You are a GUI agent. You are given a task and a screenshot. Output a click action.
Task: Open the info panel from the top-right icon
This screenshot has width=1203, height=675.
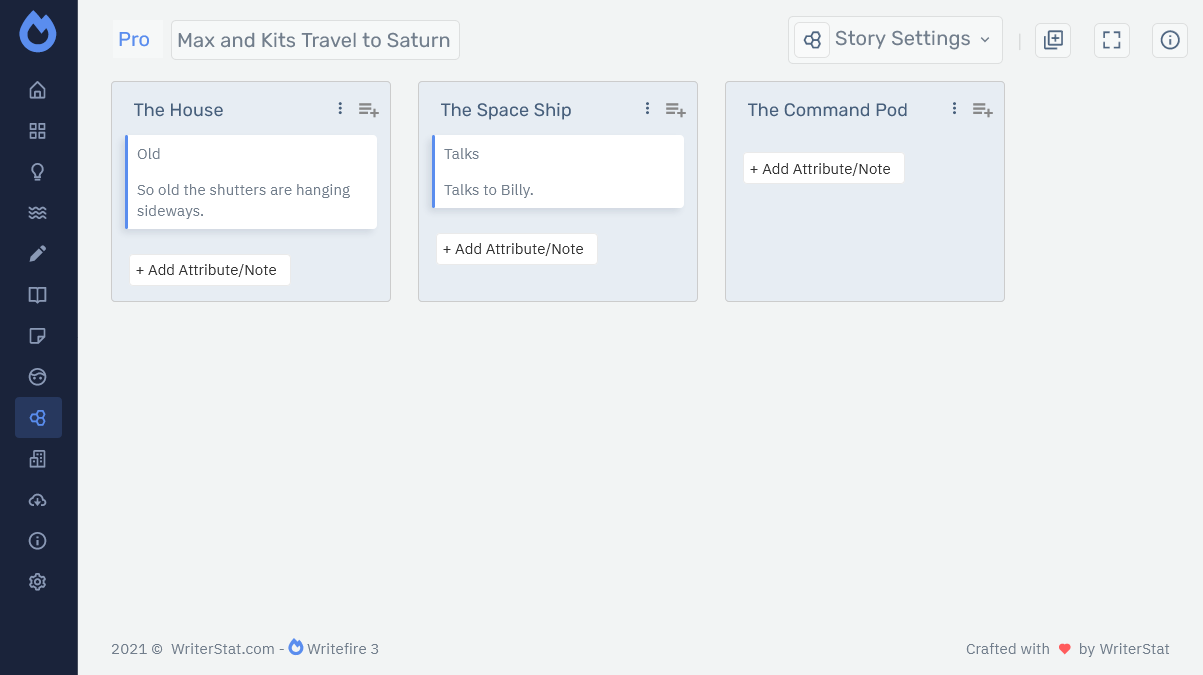[1169, 40]
